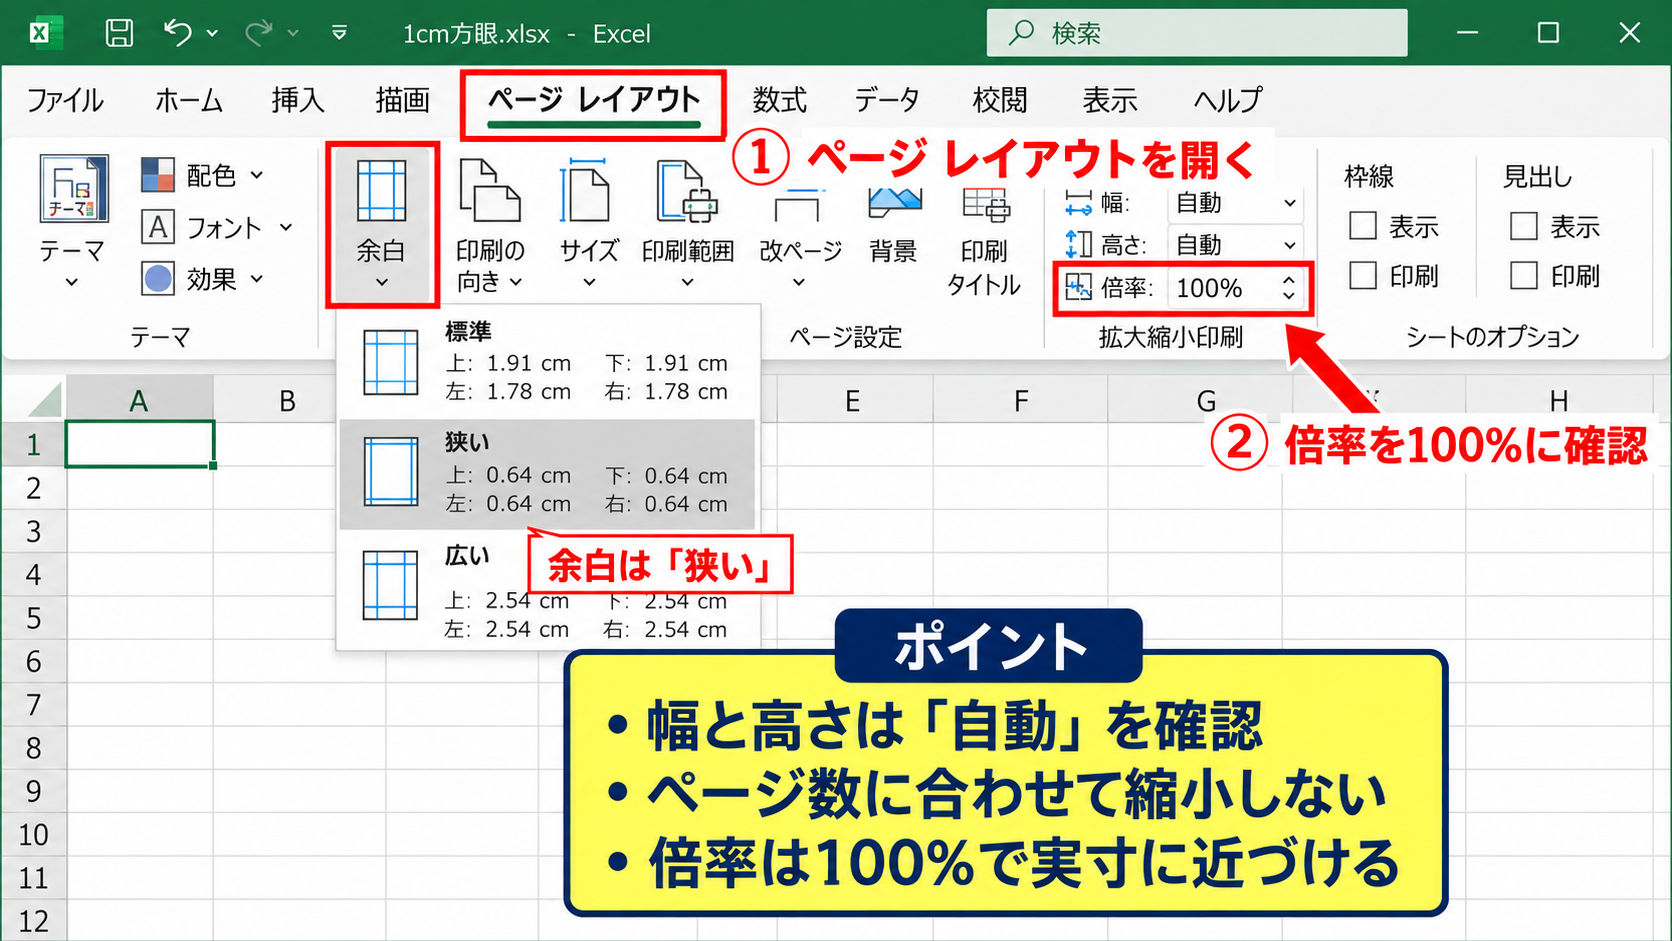Toggle 枠線 表示 gridlines view checkbox
Screen dimensions: 1672x941
(1363, 226)
